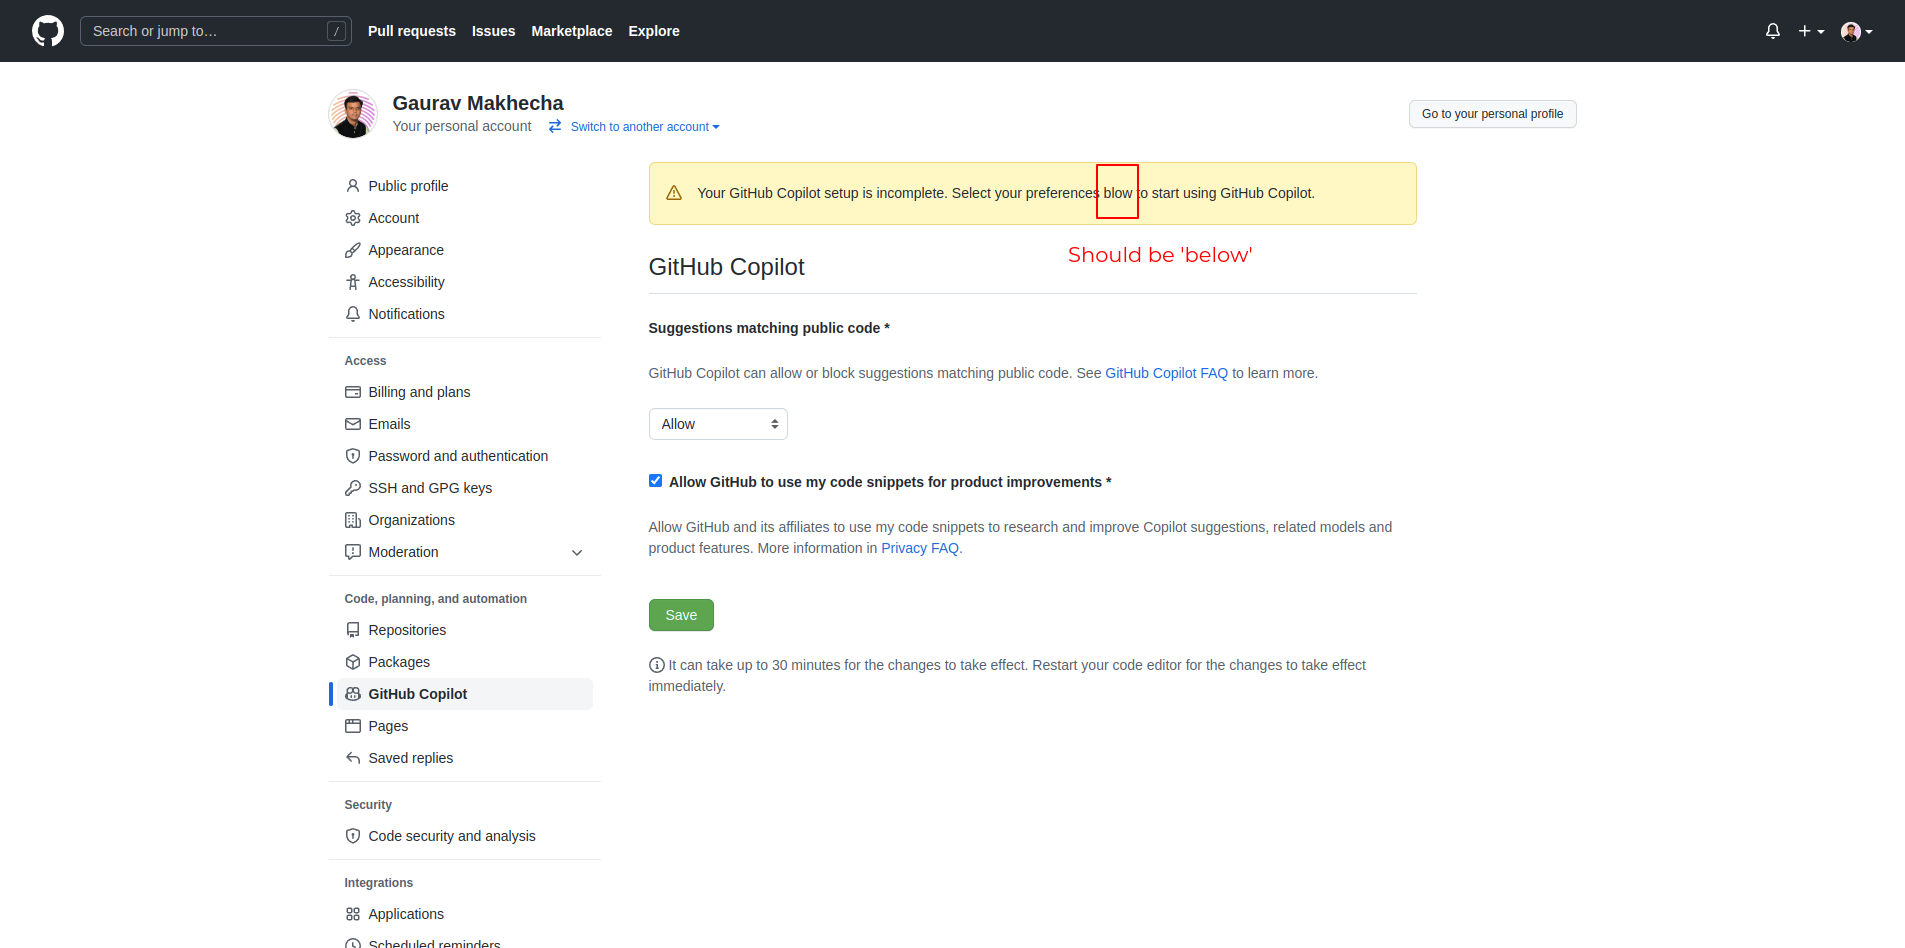Click the warning triangle in setup banner
The image size is (1905, 948).
(x=674, y=193)
